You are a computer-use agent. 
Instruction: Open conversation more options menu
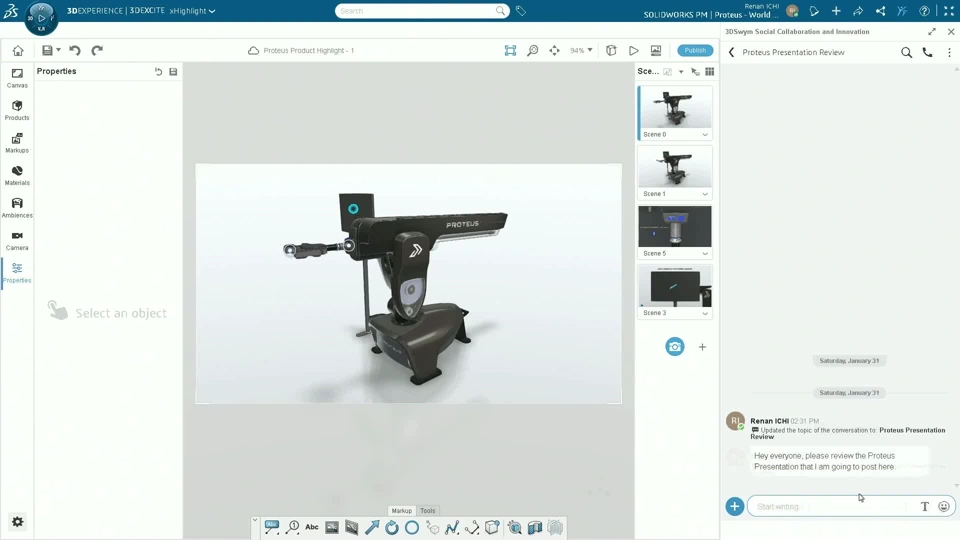tap(950, 52)
